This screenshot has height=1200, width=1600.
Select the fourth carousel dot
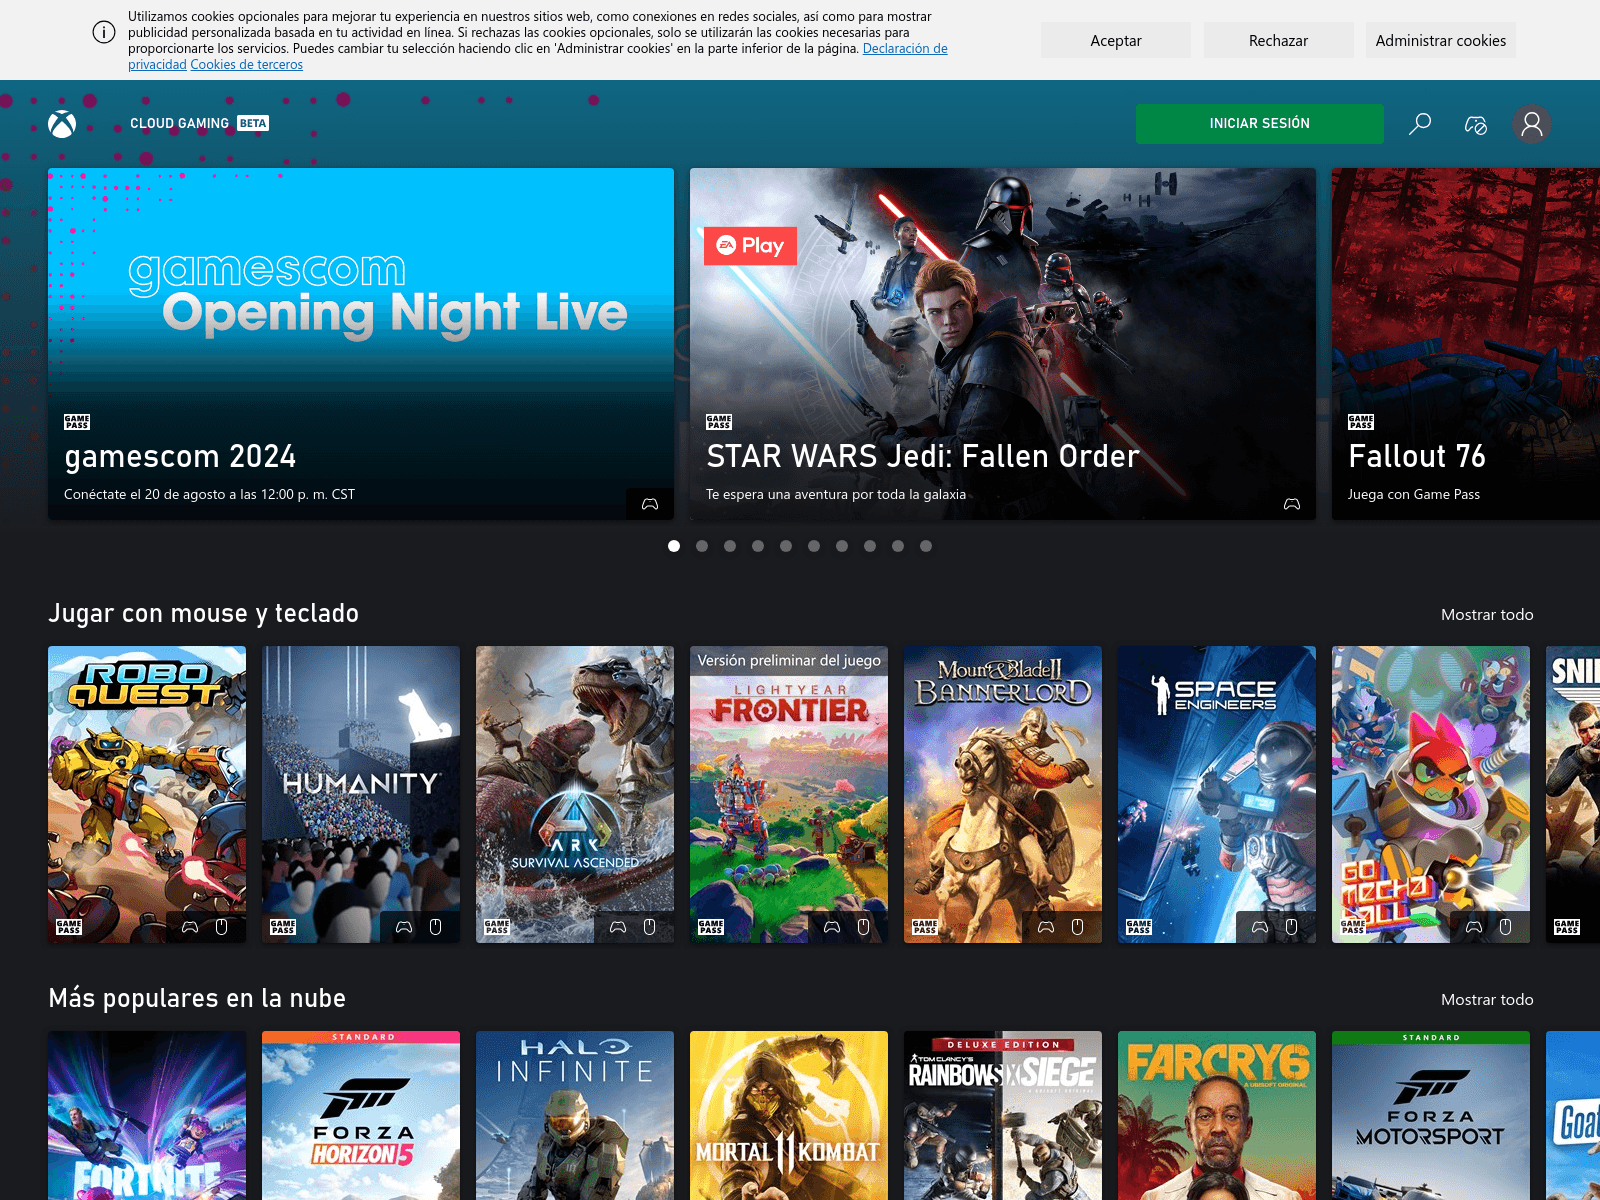click(758, 546)
